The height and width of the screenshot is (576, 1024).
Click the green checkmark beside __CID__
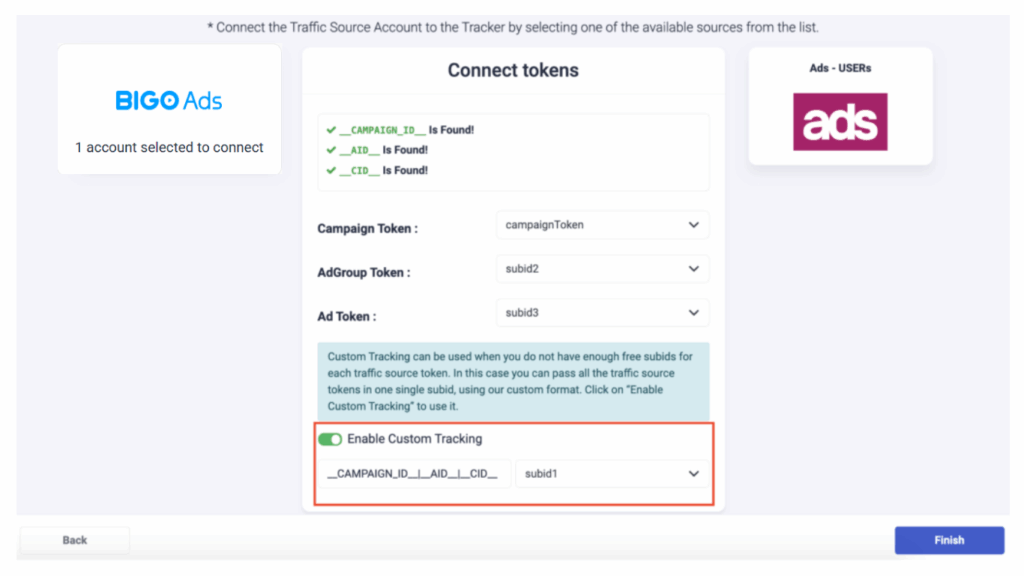[x=331, y=170]
